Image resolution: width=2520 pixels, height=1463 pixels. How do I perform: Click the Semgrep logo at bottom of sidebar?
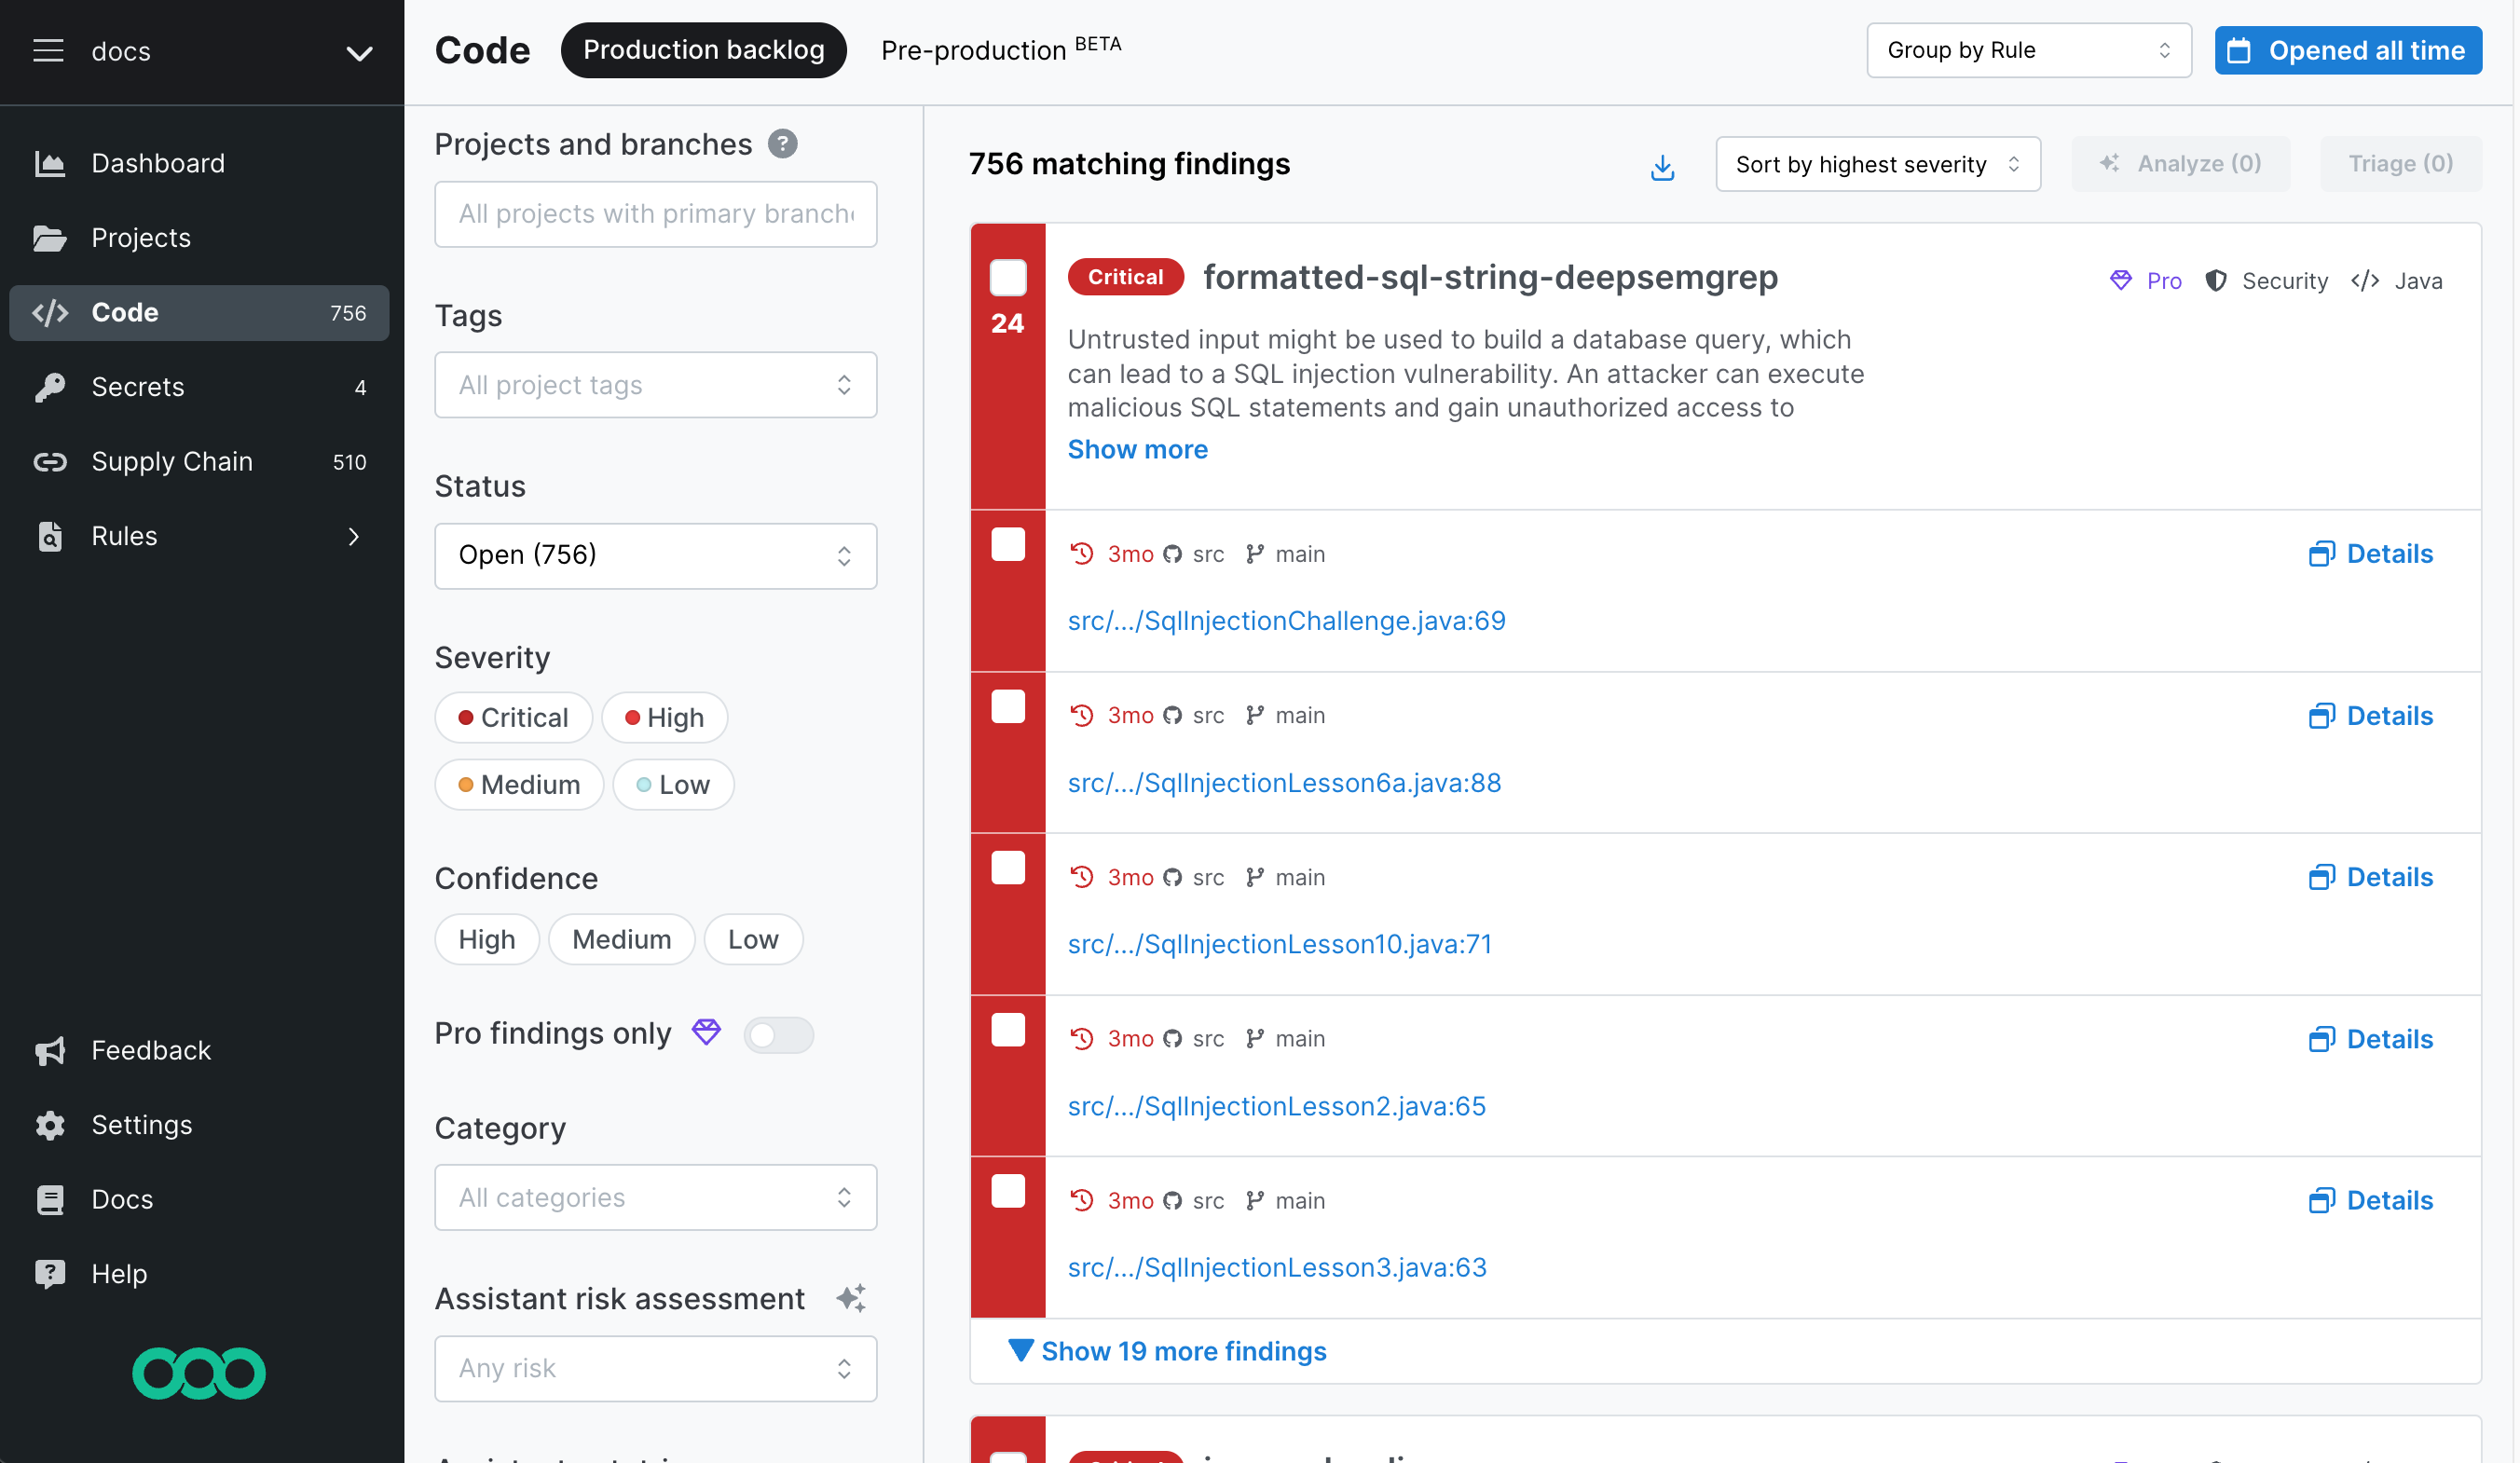click(x=198, y=1373)
